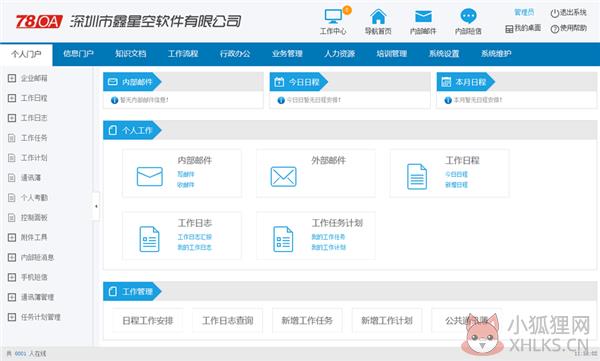Viewport: 600px width, 361px height.
Task: Click page icon beside 工作计划 in sidebar
Action: point(12,158)
